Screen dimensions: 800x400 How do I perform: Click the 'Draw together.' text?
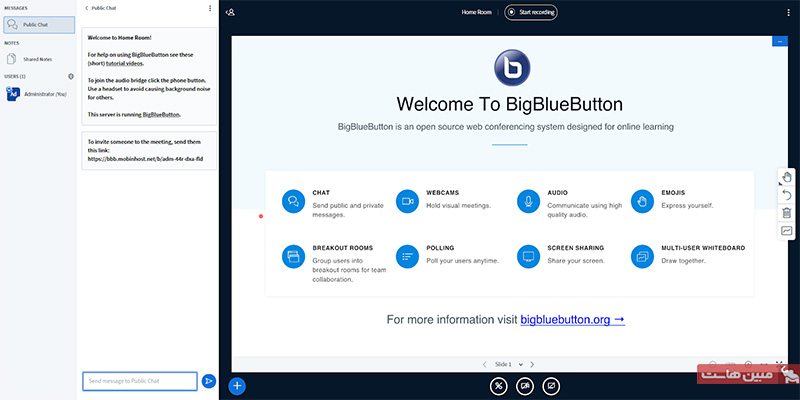[684, 261]
